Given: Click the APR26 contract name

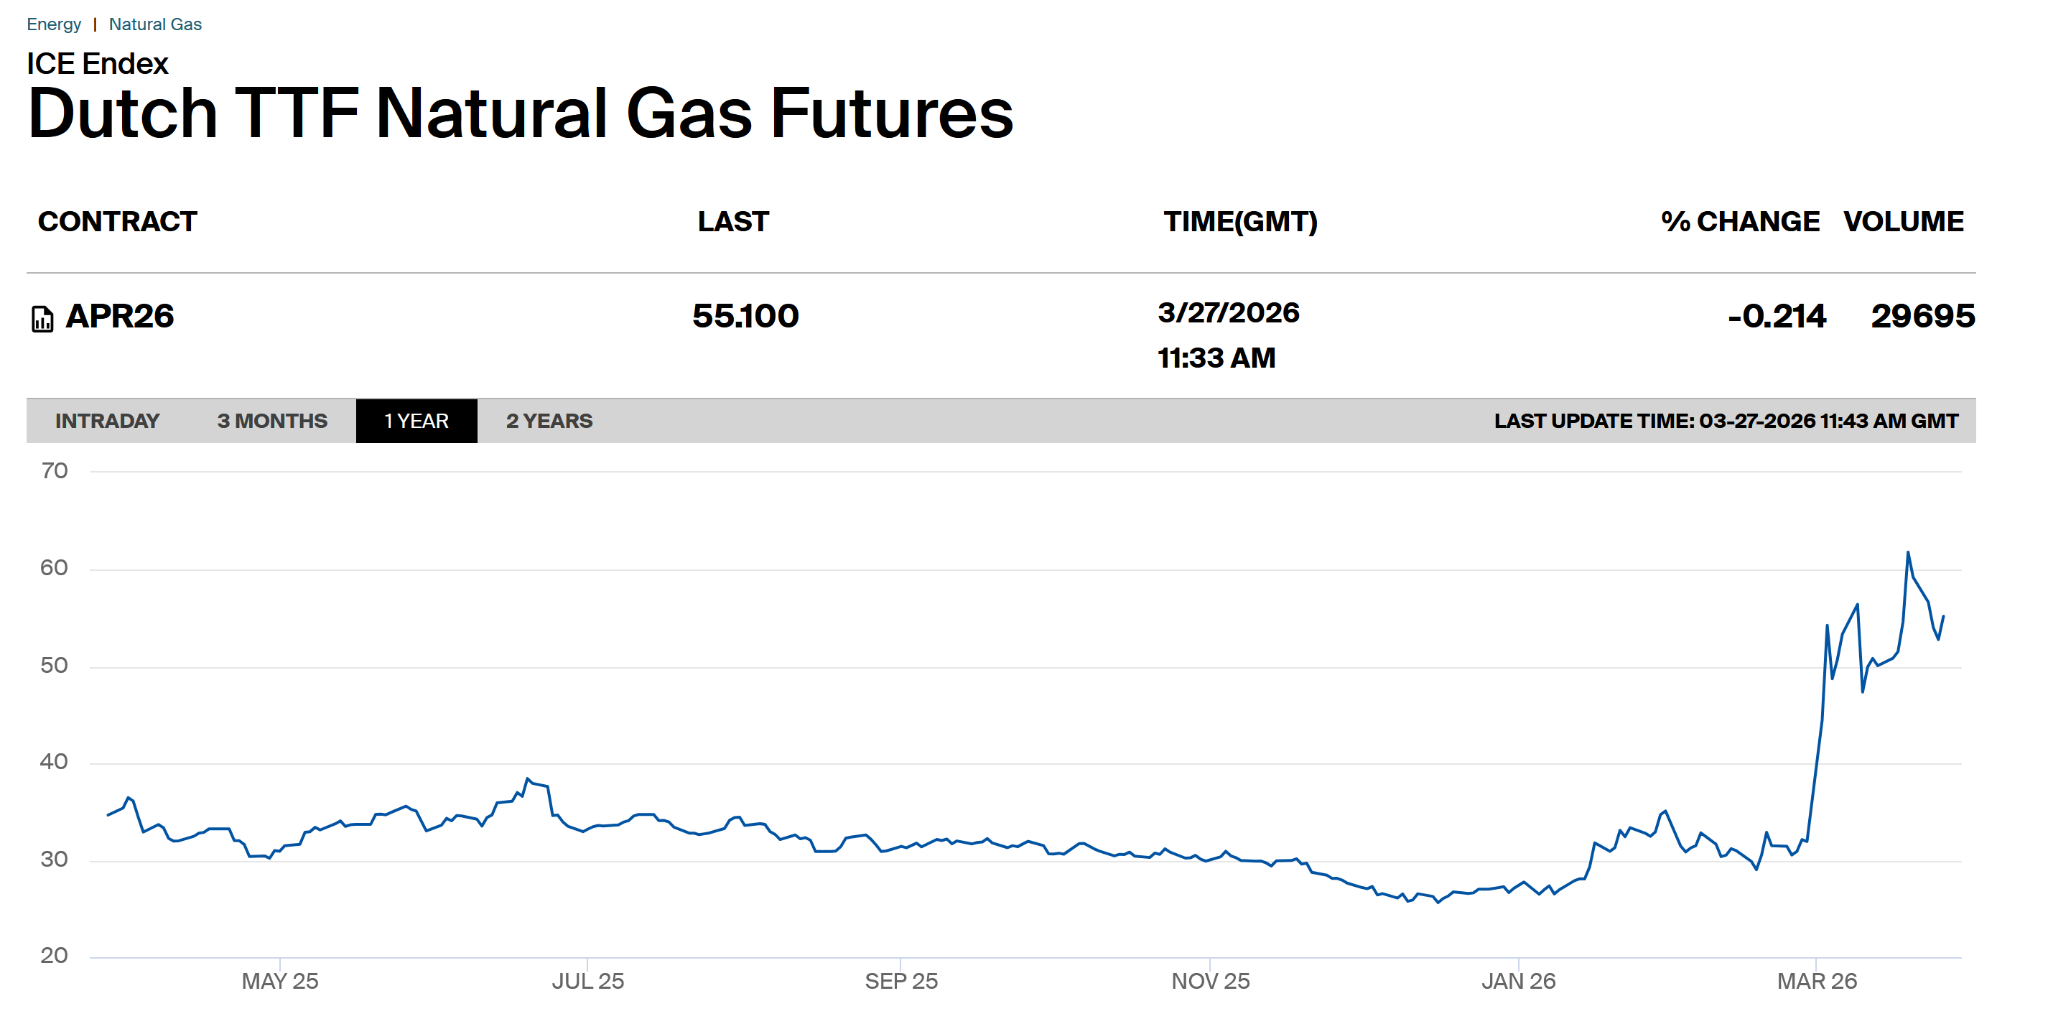Looking at the screenshot, I should (x=120, y=316).
